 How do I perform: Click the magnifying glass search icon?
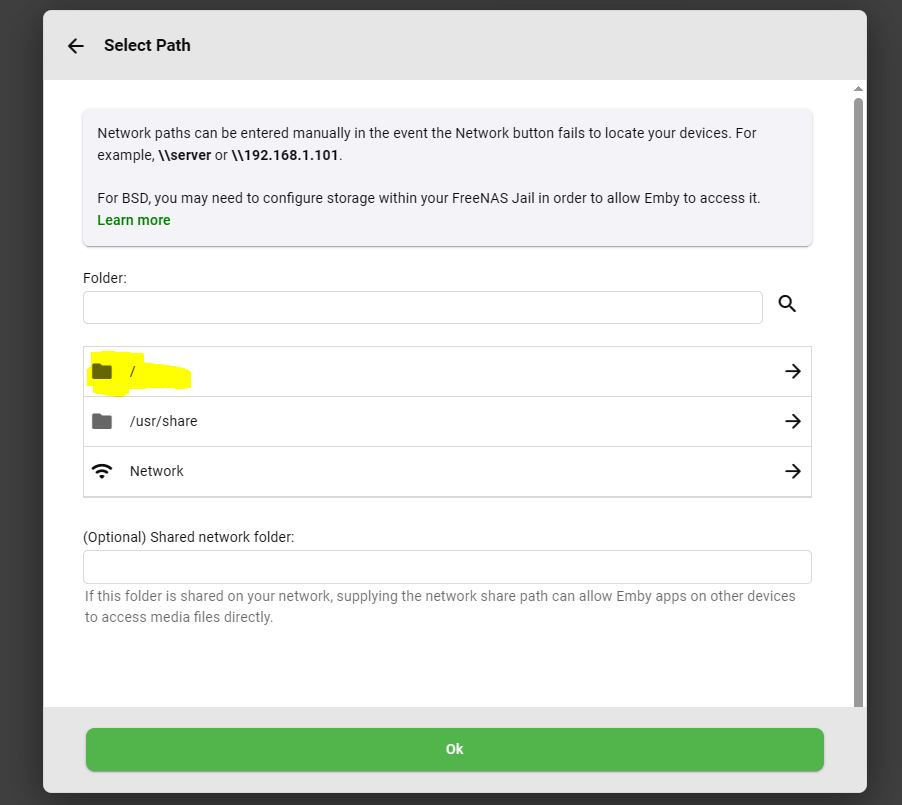787,303
